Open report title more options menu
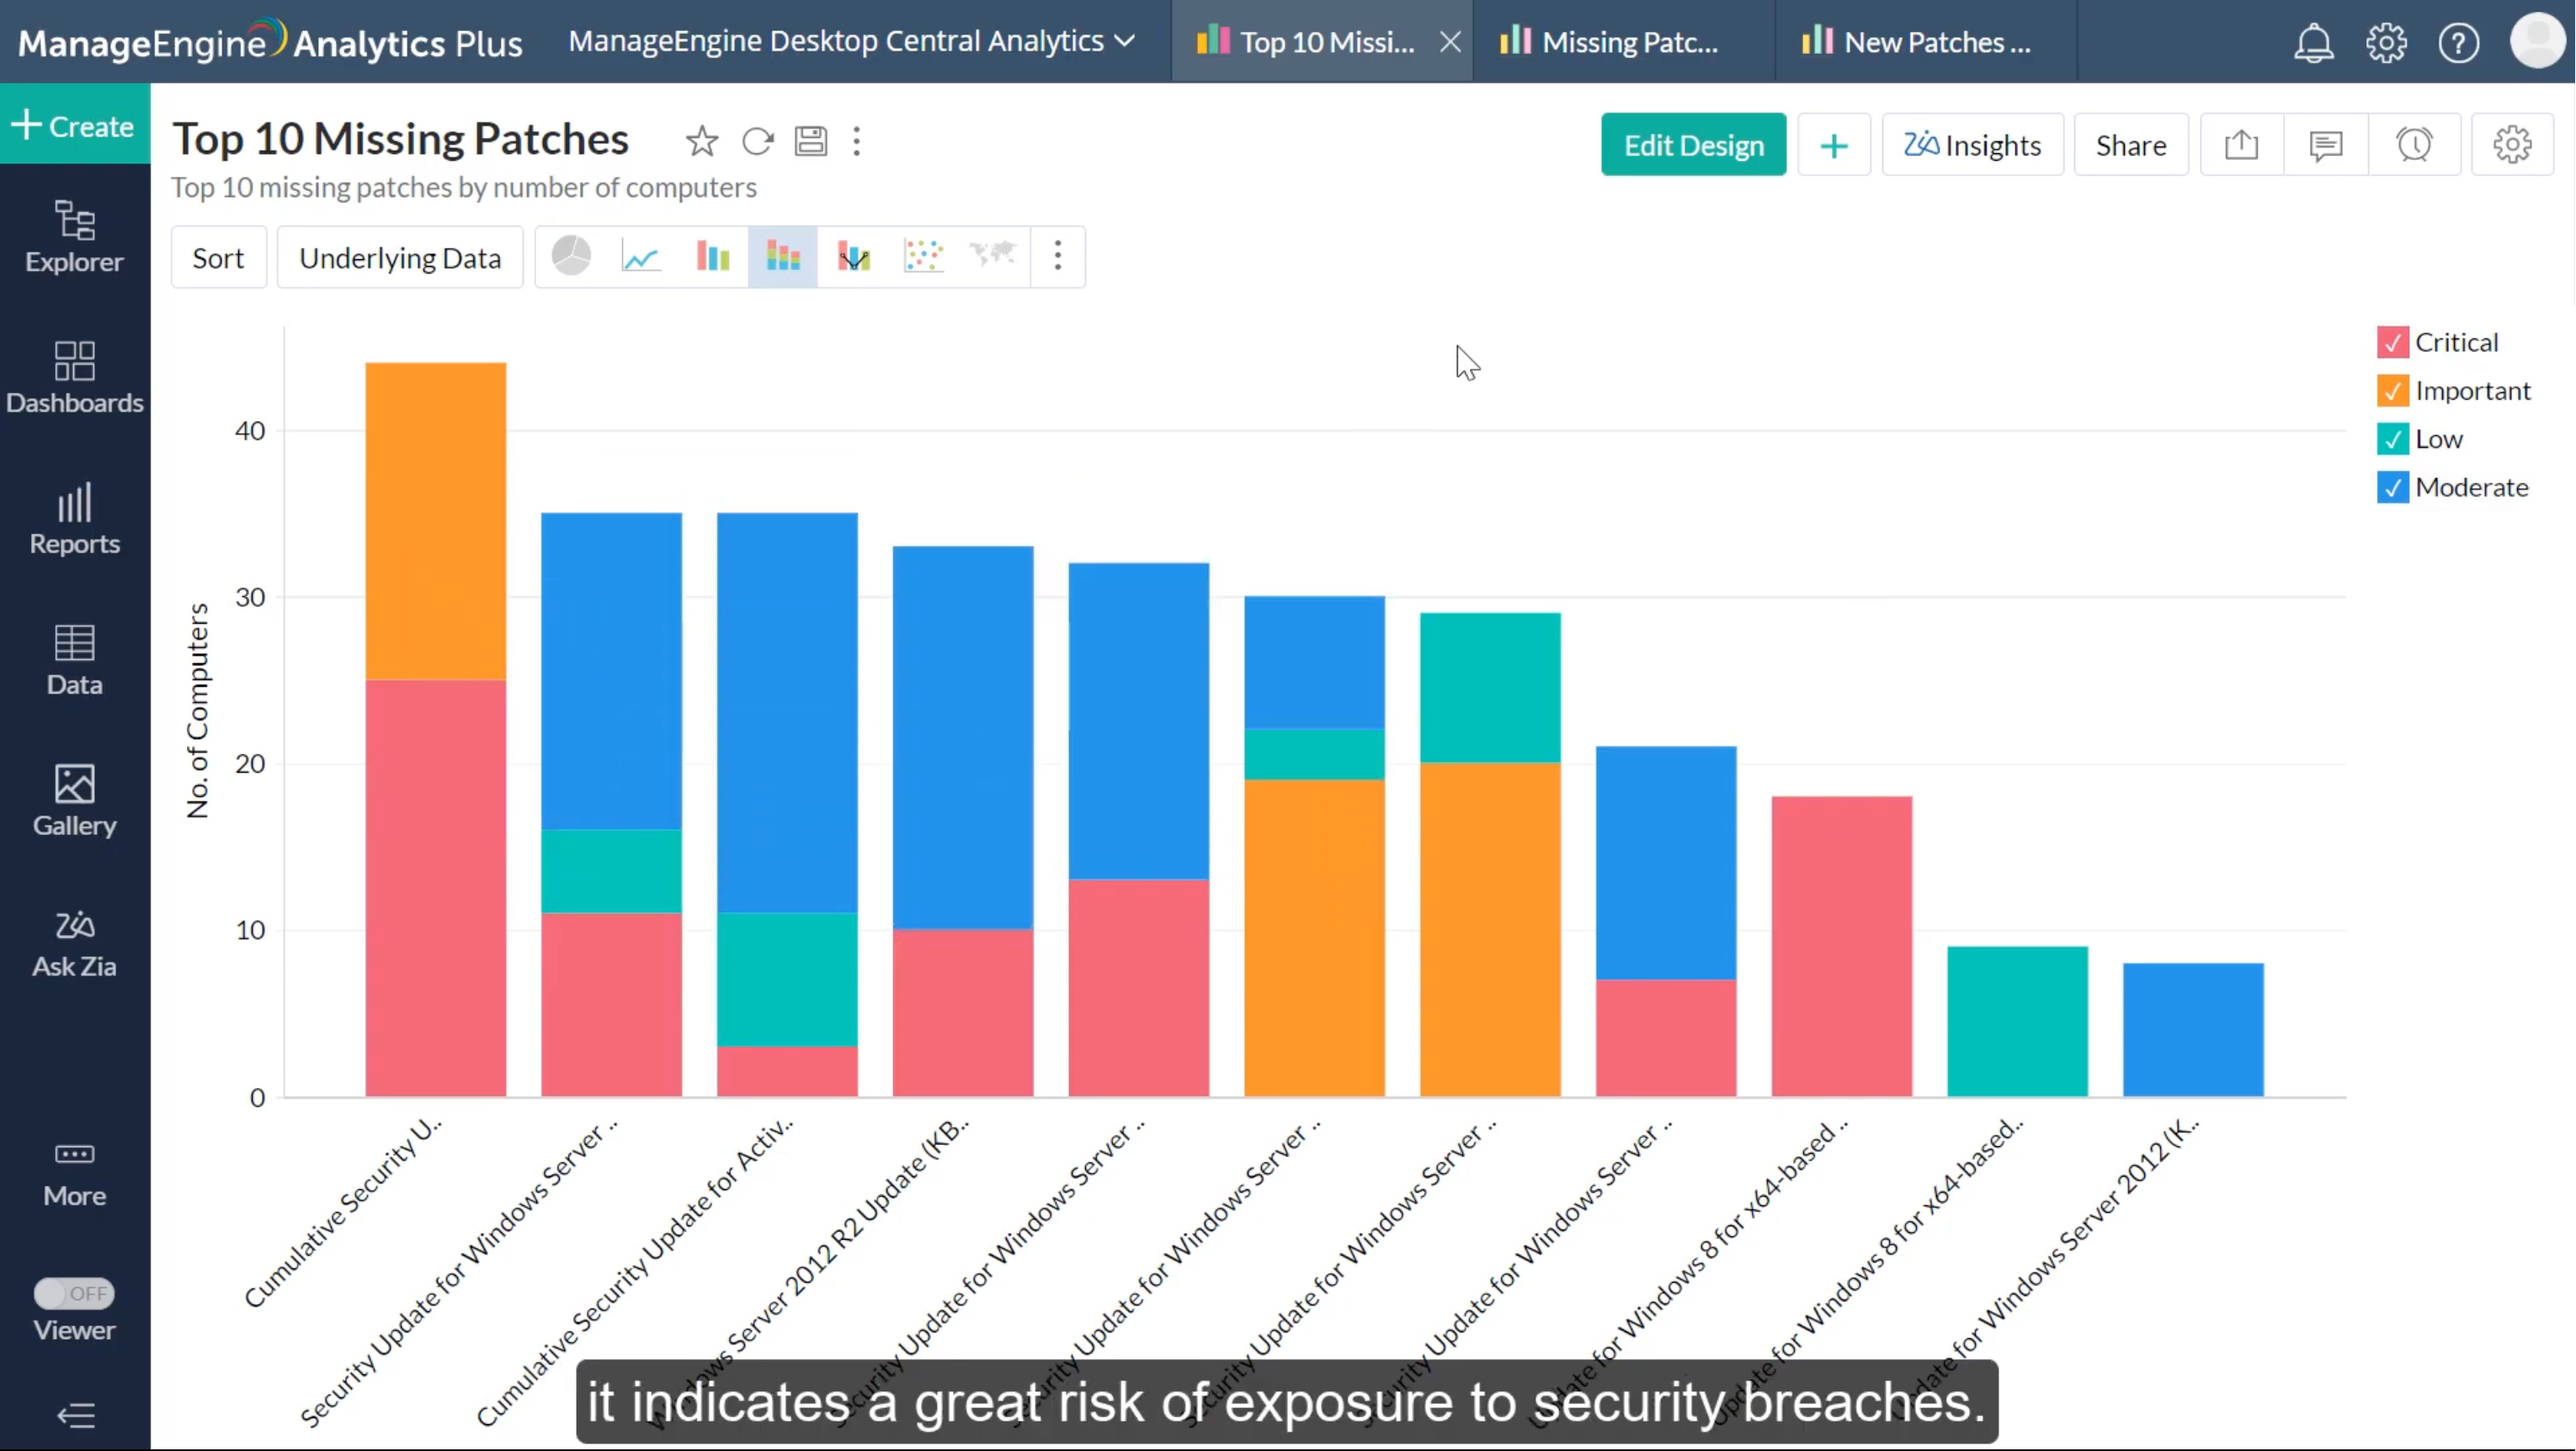This screenshot has height=1451, width=2576. tap(857, 142)
